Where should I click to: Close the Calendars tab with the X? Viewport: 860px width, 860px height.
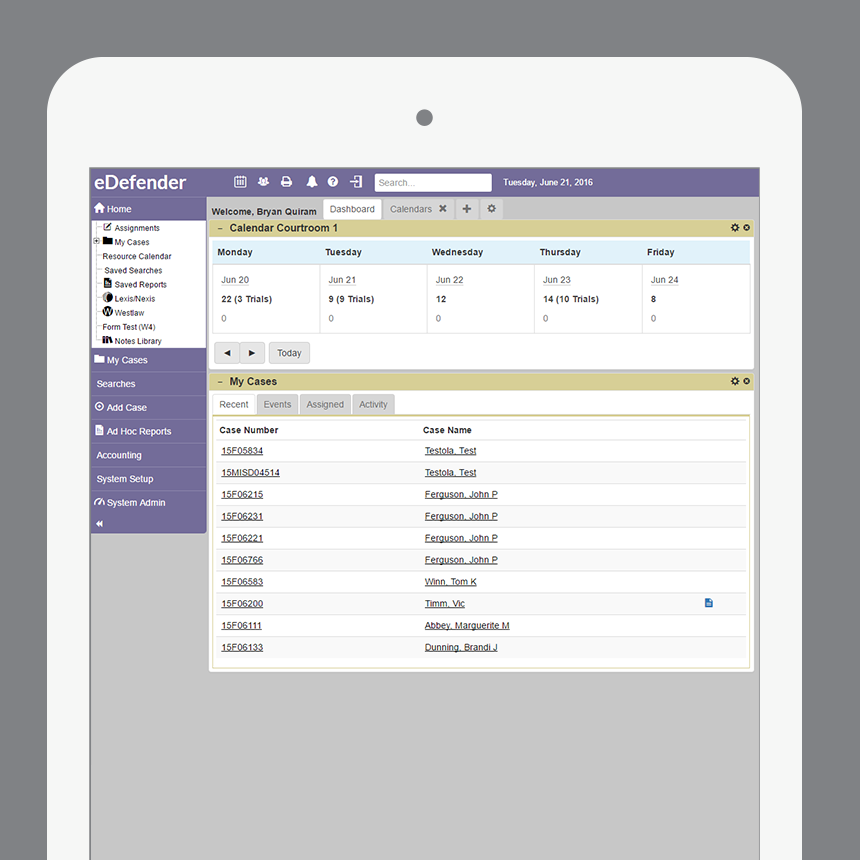443,208
